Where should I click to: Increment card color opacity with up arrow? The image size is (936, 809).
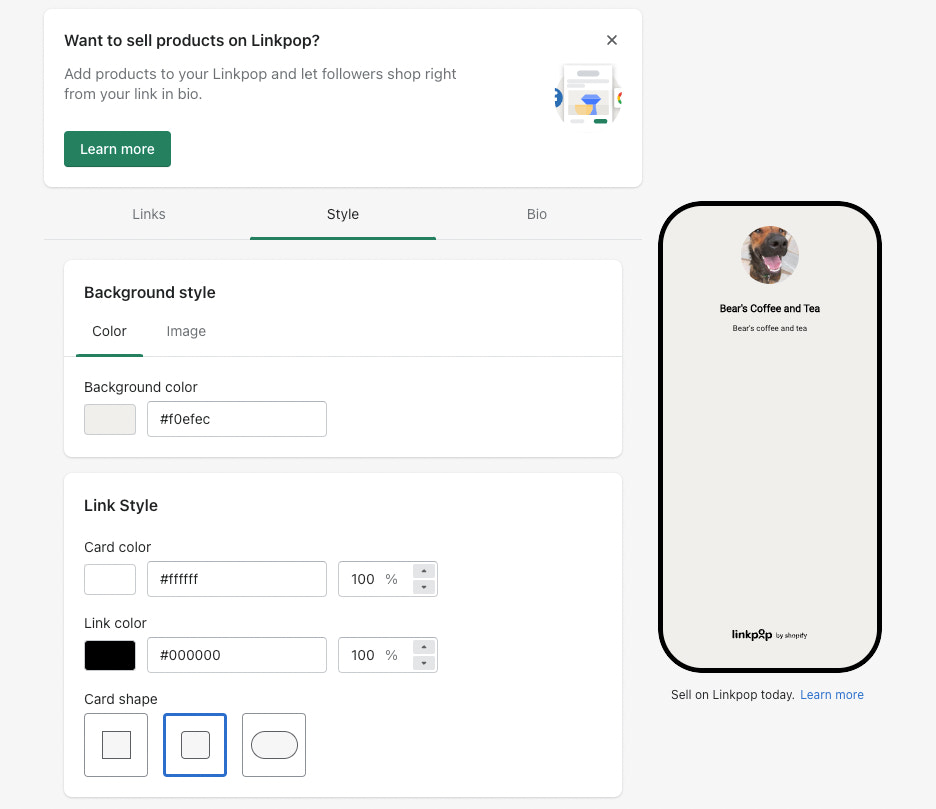[424, 572]
